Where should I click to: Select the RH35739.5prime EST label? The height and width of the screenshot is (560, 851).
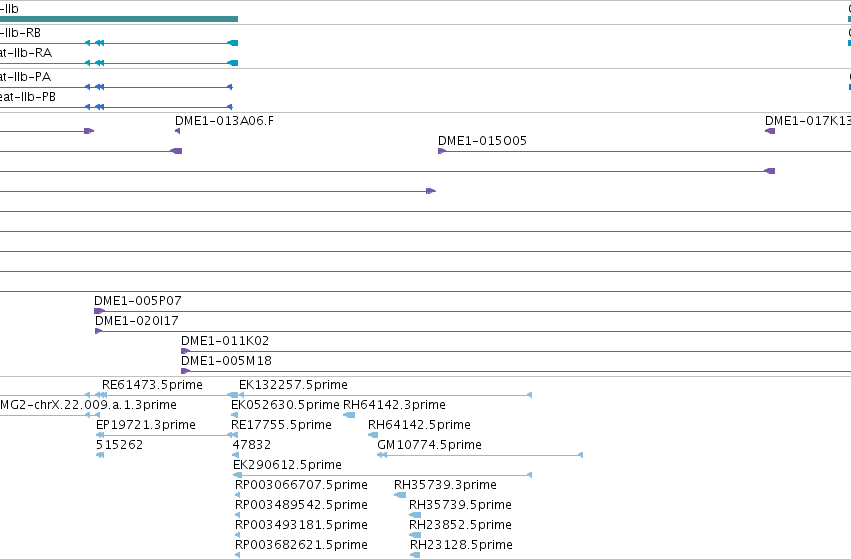tap(460, 506)
